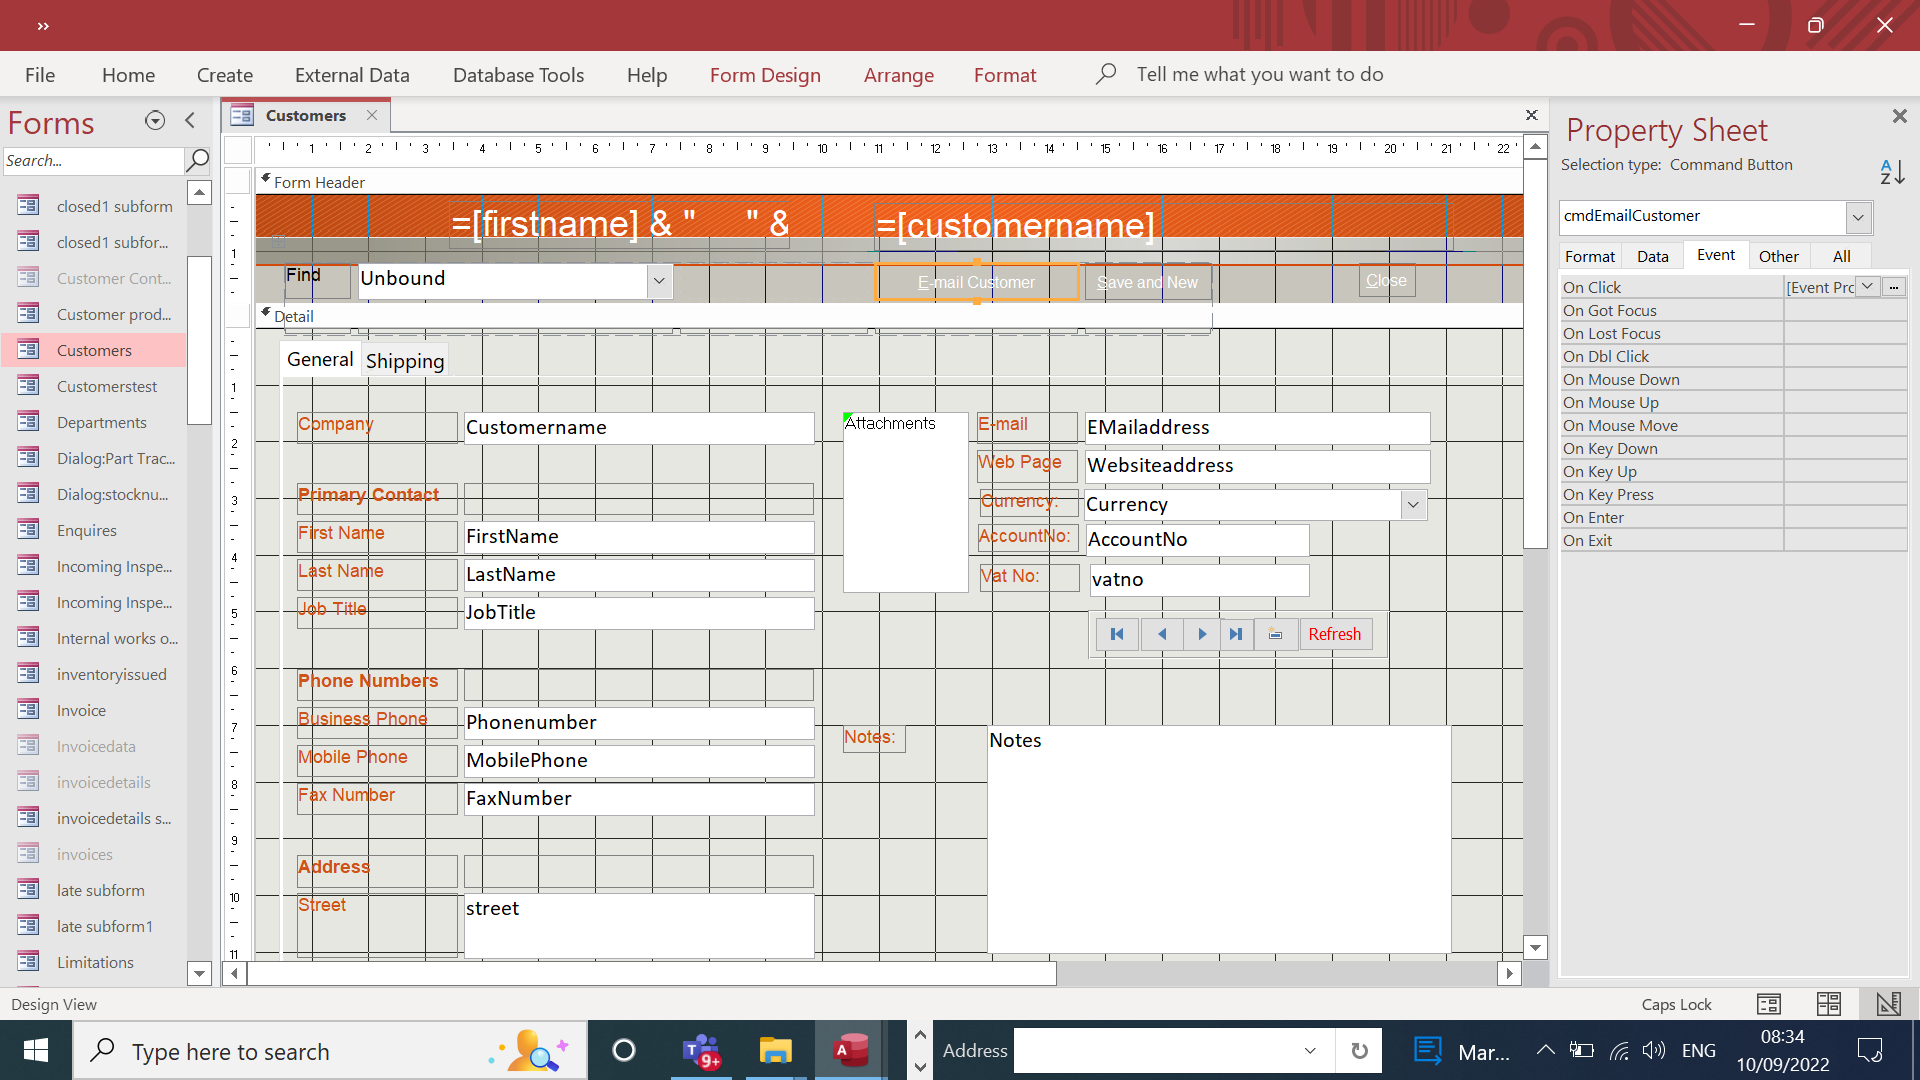This screenshot has height=1080, width=1920.
Task: Click Tell me what you want to do
Action: coord(1259,74)
